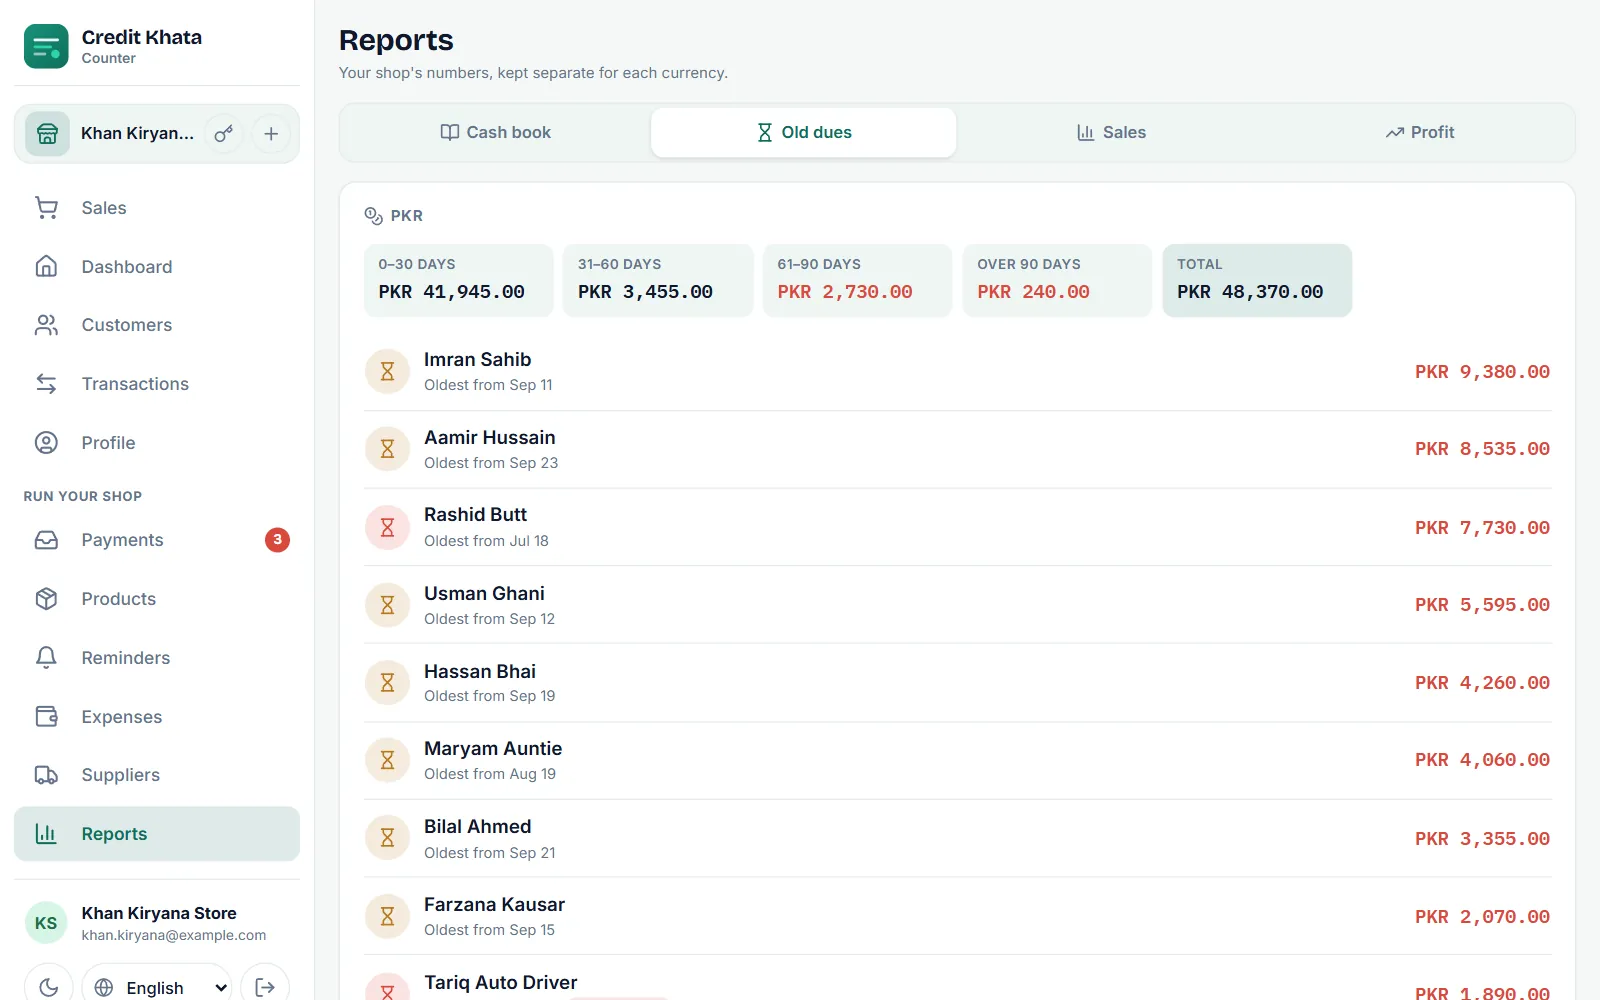
Task: Open the English language dropdown
Action: pos(157,987)
